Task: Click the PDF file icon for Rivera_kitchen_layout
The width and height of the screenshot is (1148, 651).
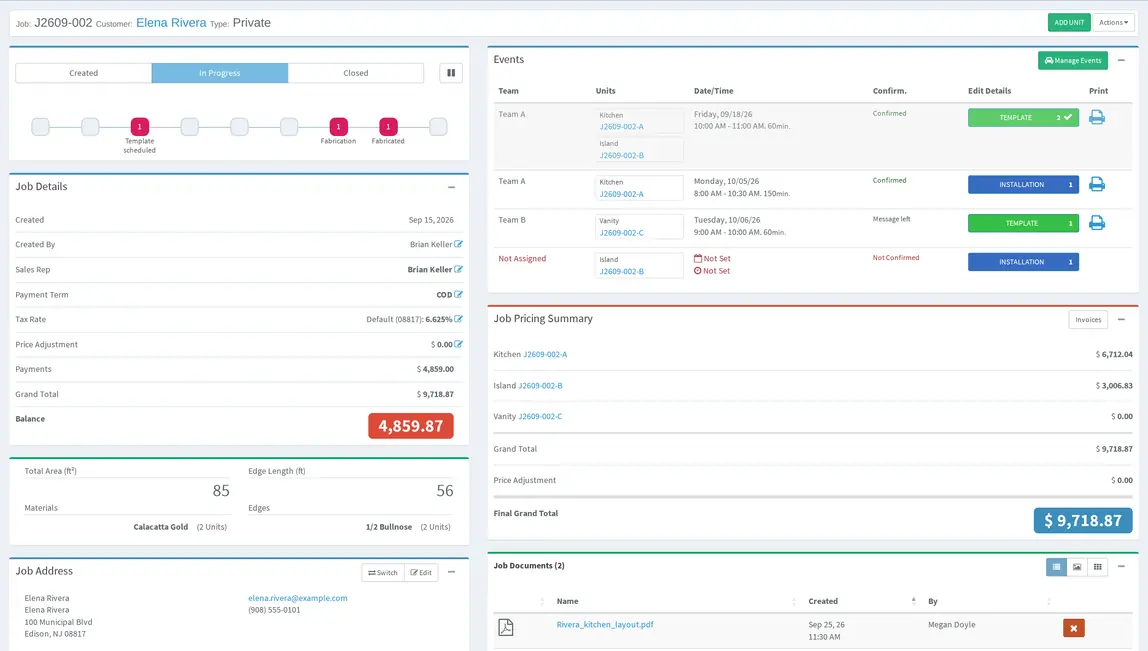Action: click(506, 627)
